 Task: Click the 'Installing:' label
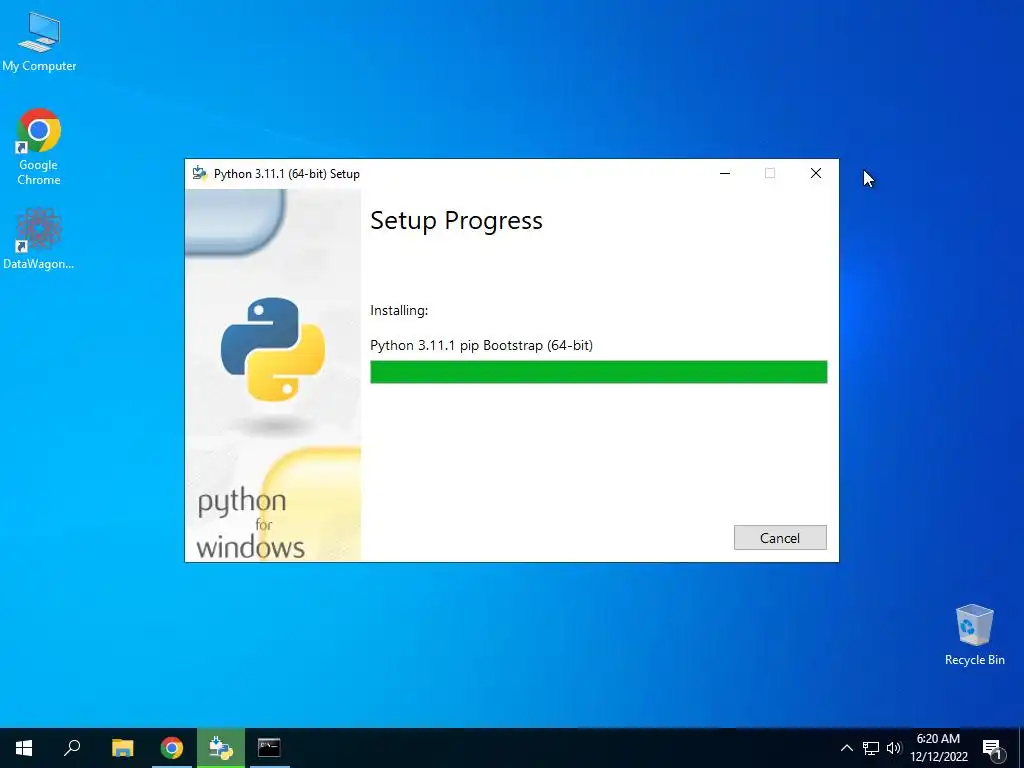coord(399,310)
